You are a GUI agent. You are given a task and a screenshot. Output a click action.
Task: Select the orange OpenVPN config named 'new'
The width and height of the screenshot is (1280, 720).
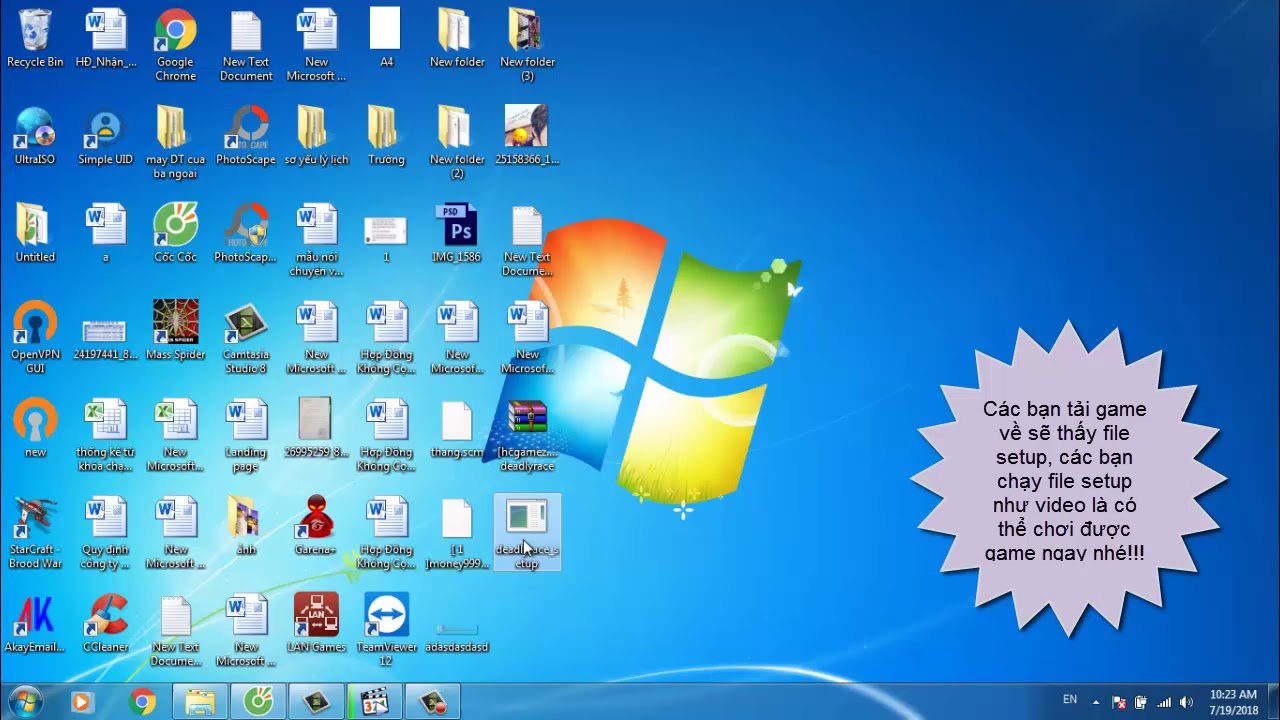[35, 428]
